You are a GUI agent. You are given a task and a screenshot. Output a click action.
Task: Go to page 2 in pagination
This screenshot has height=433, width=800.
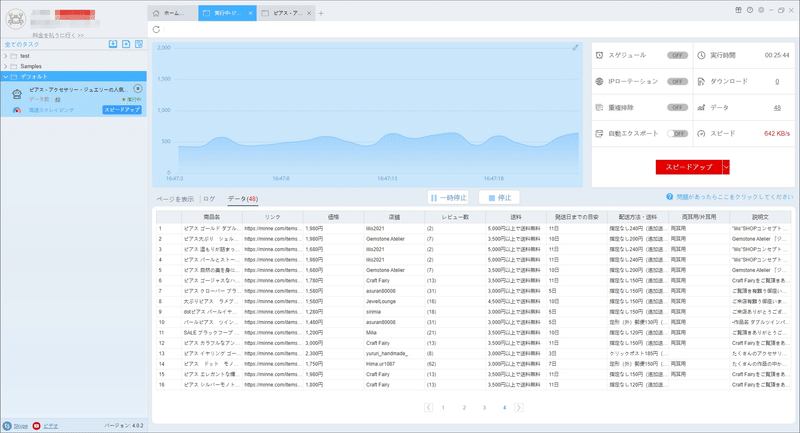coord(464,407)
